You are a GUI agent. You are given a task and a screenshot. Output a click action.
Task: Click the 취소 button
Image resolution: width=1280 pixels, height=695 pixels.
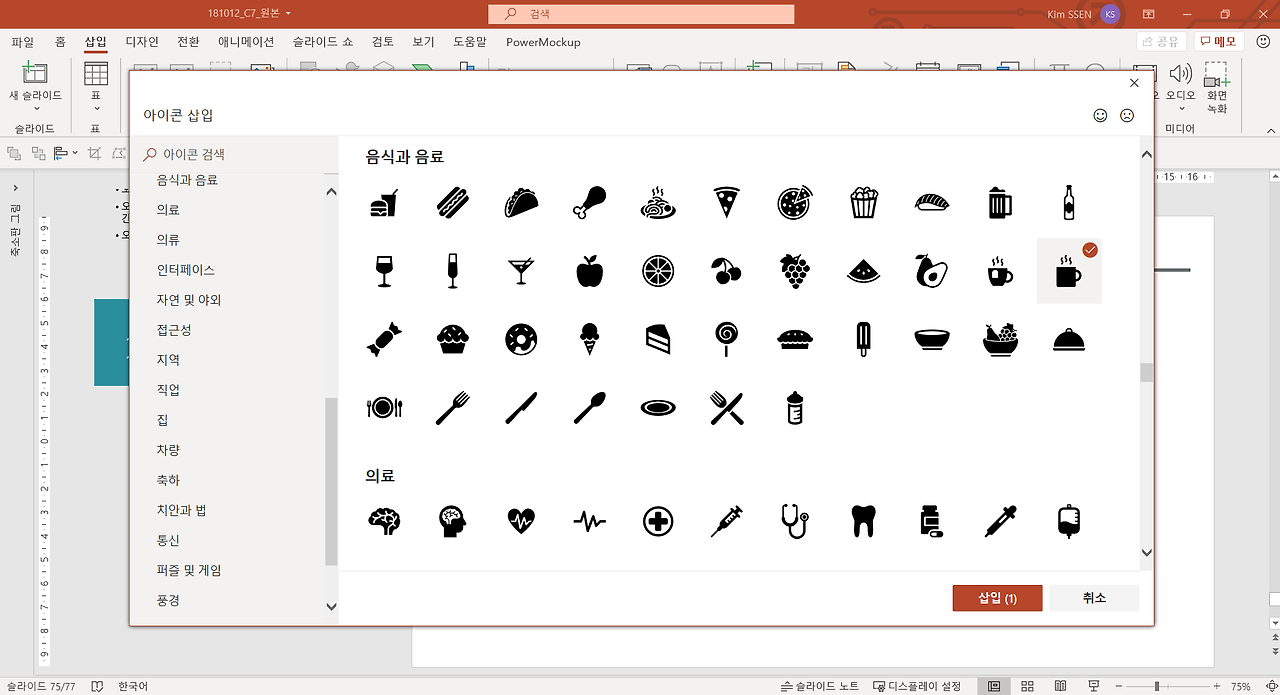click(1094, 598)
